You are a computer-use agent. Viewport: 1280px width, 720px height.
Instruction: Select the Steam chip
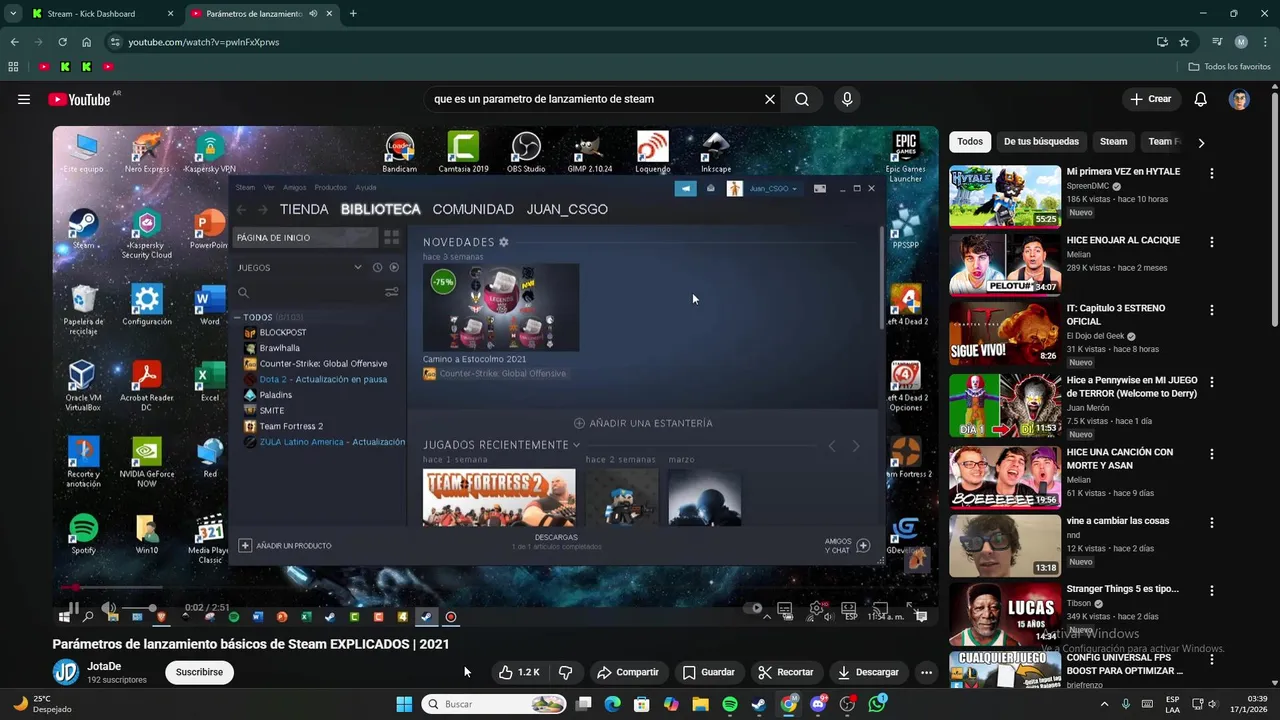[1113, 142]
